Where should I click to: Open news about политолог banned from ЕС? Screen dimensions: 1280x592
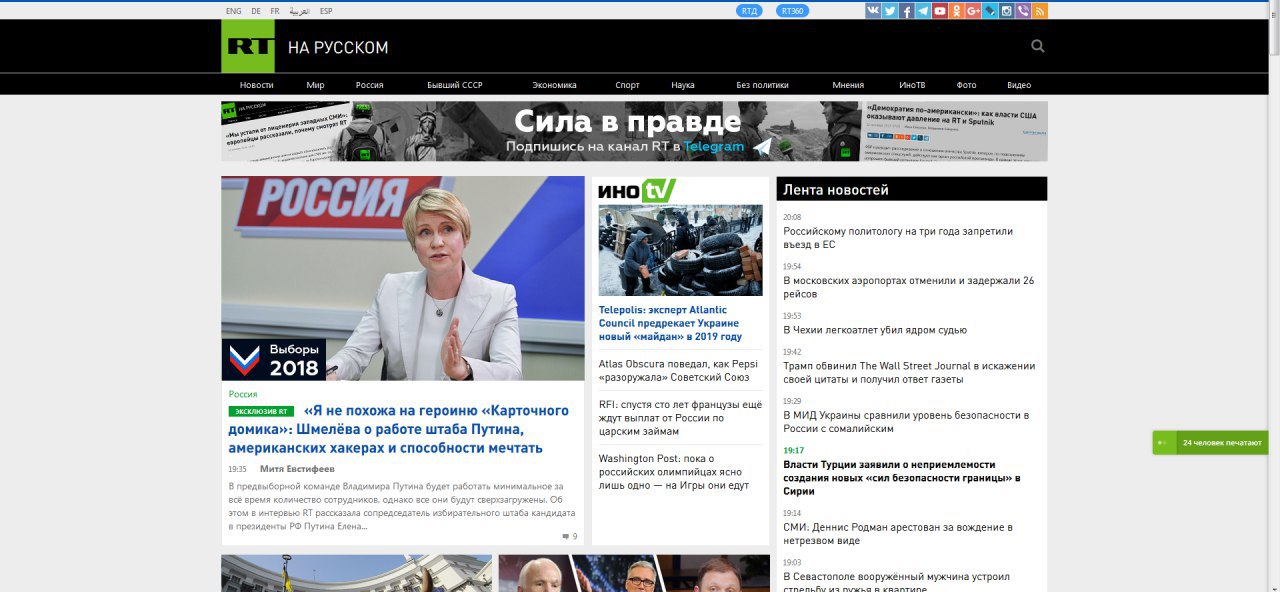(x=898, y=237)
